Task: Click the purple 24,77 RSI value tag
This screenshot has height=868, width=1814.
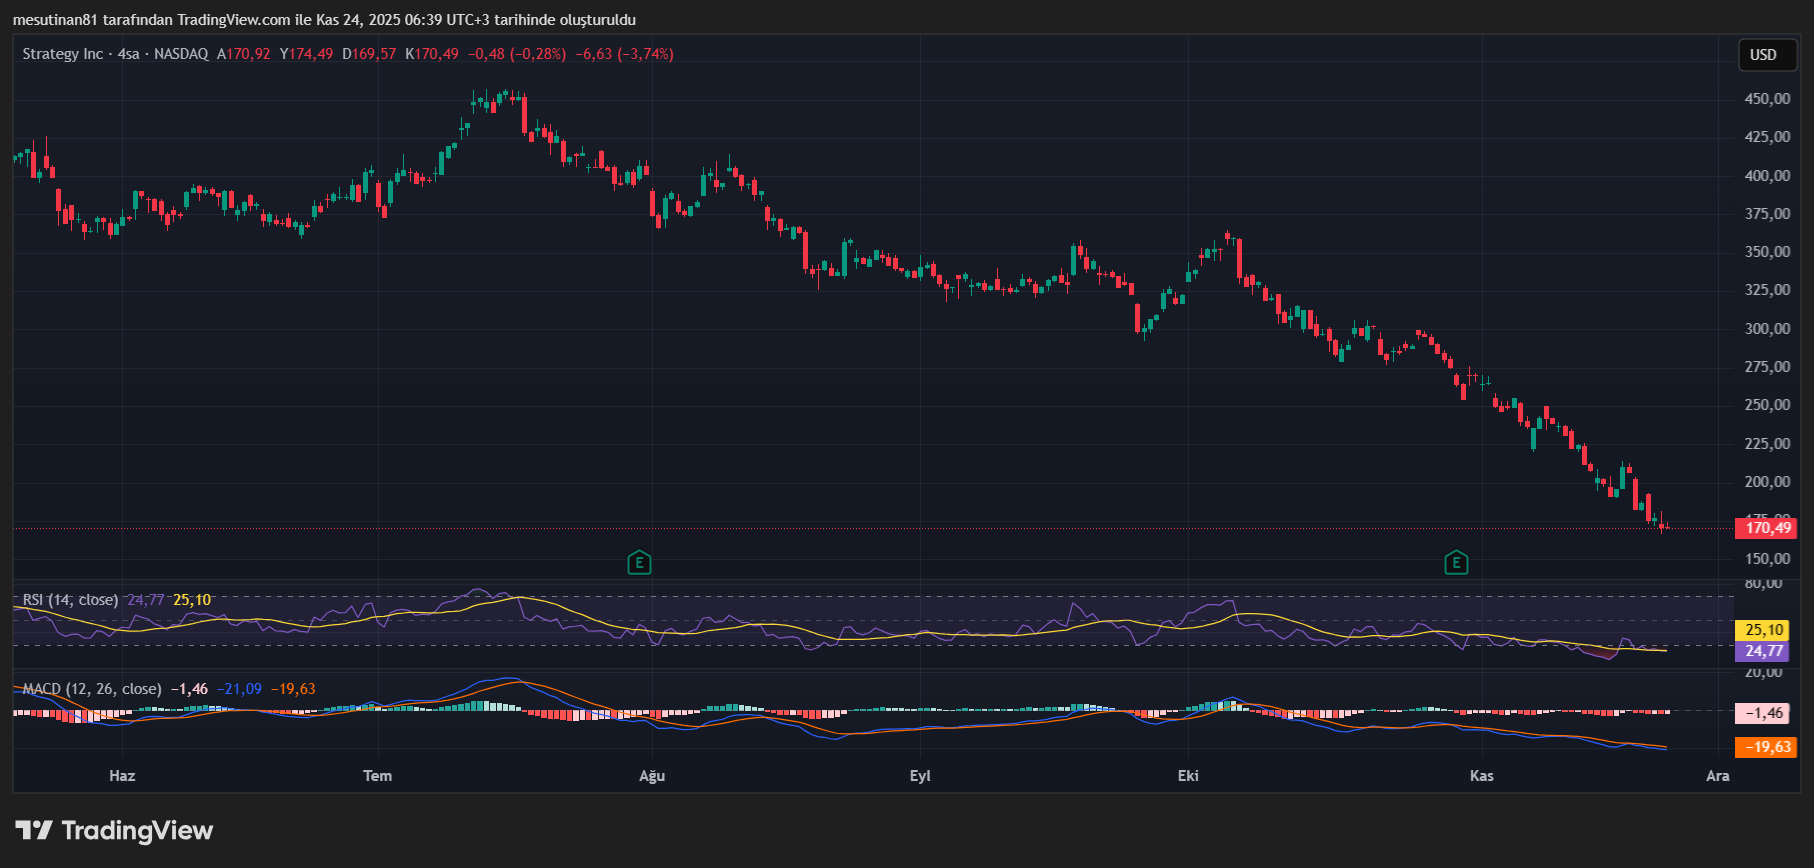Action: [1764, 651]
